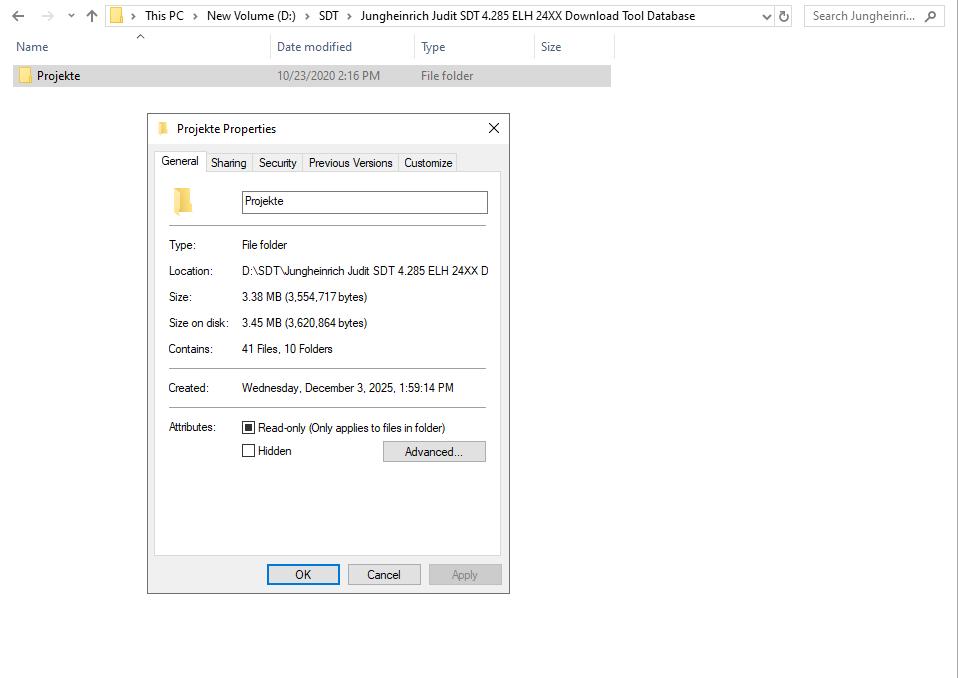This screenshot has width=958, height=678.
Task: Click the 10/23/2020 2:16 PM date cell
Action: [328, 76]
